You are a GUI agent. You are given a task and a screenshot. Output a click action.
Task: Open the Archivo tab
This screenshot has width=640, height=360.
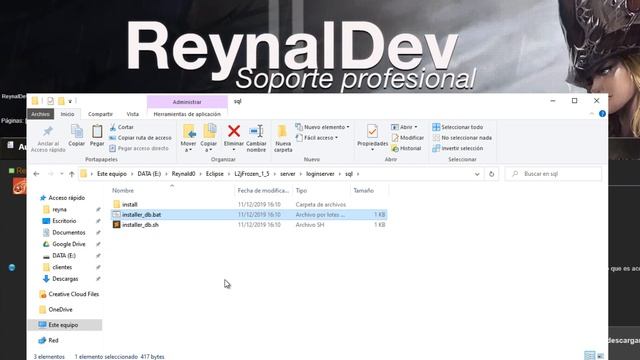40,114
